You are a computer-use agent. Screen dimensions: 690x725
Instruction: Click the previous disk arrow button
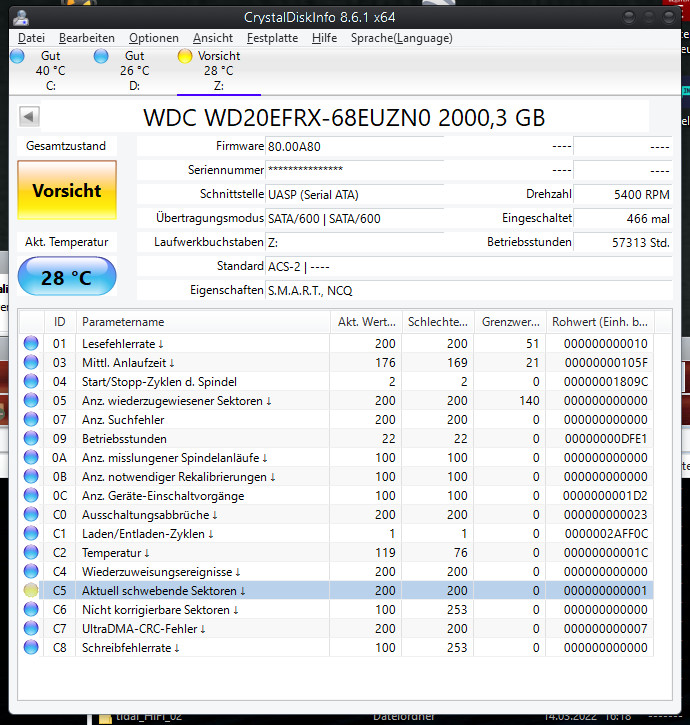(x=29, y=117)
